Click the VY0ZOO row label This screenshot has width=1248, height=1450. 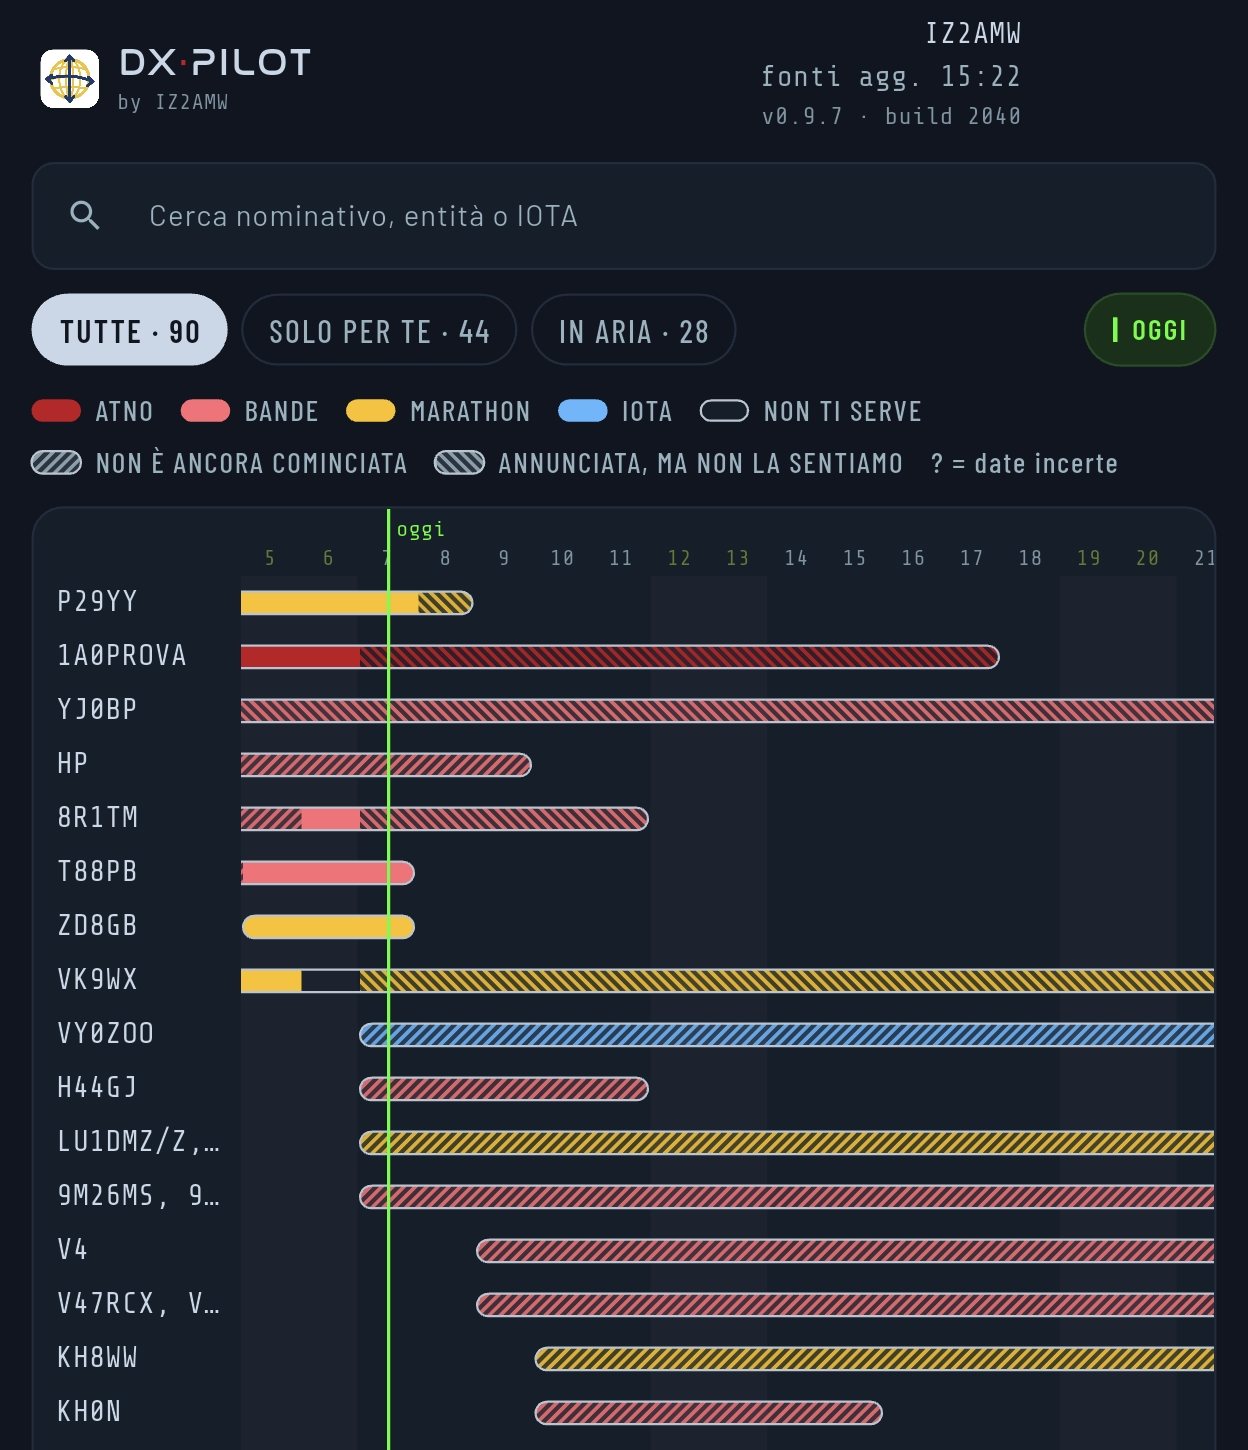coord(106,1034)
